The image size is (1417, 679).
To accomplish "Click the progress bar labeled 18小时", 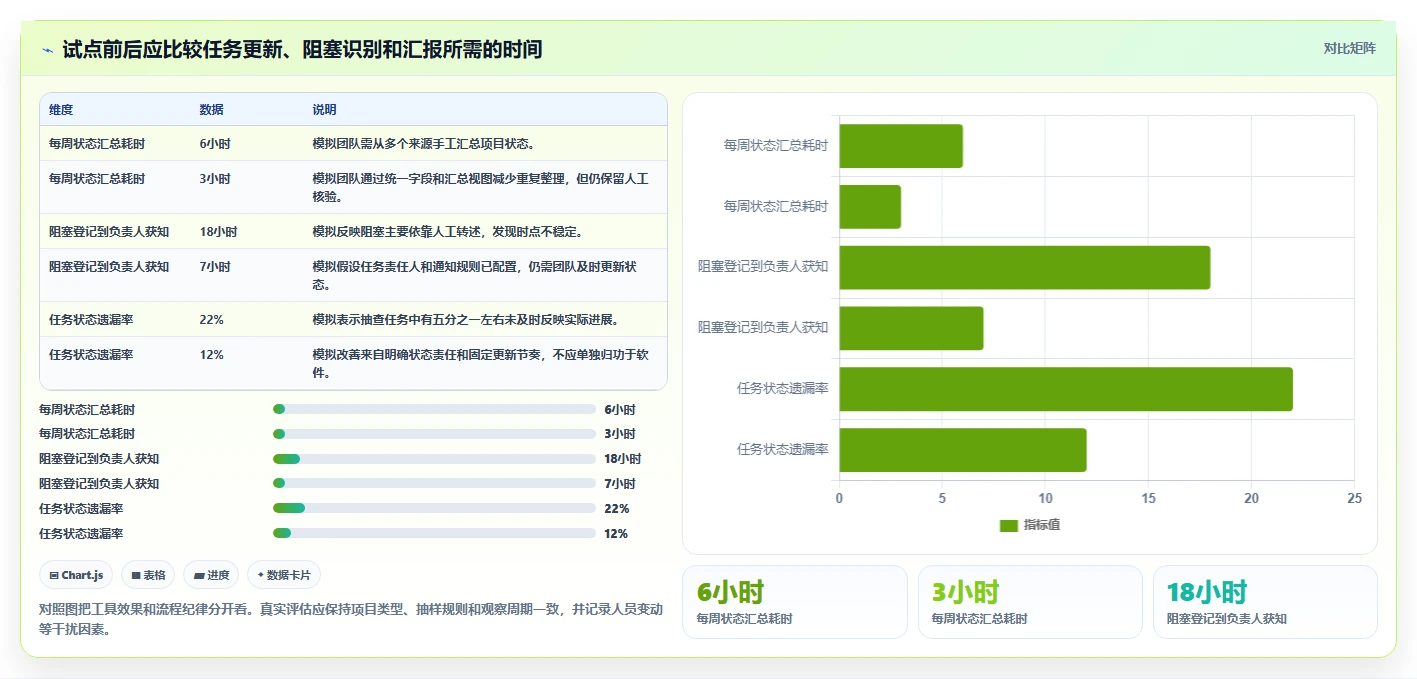I will click(434, 459).
